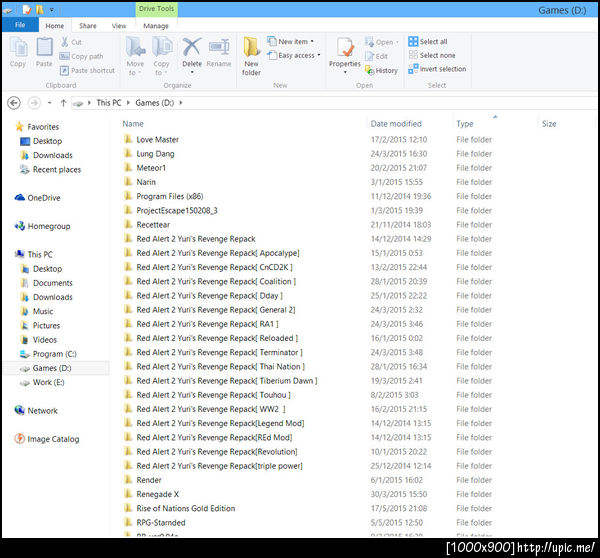Click This PC in the address bar
This screenshot has width=600, height=558.
click(x=109, y=103)
